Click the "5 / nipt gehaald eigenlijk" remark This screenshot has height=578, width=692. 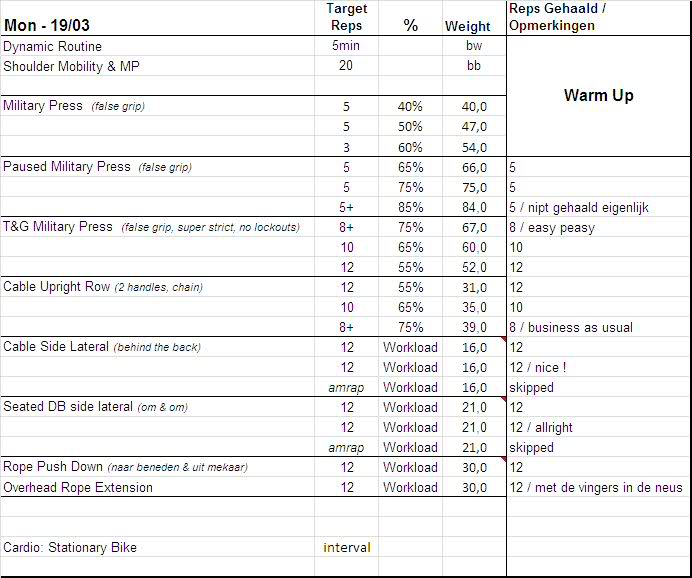pos(579,208)
